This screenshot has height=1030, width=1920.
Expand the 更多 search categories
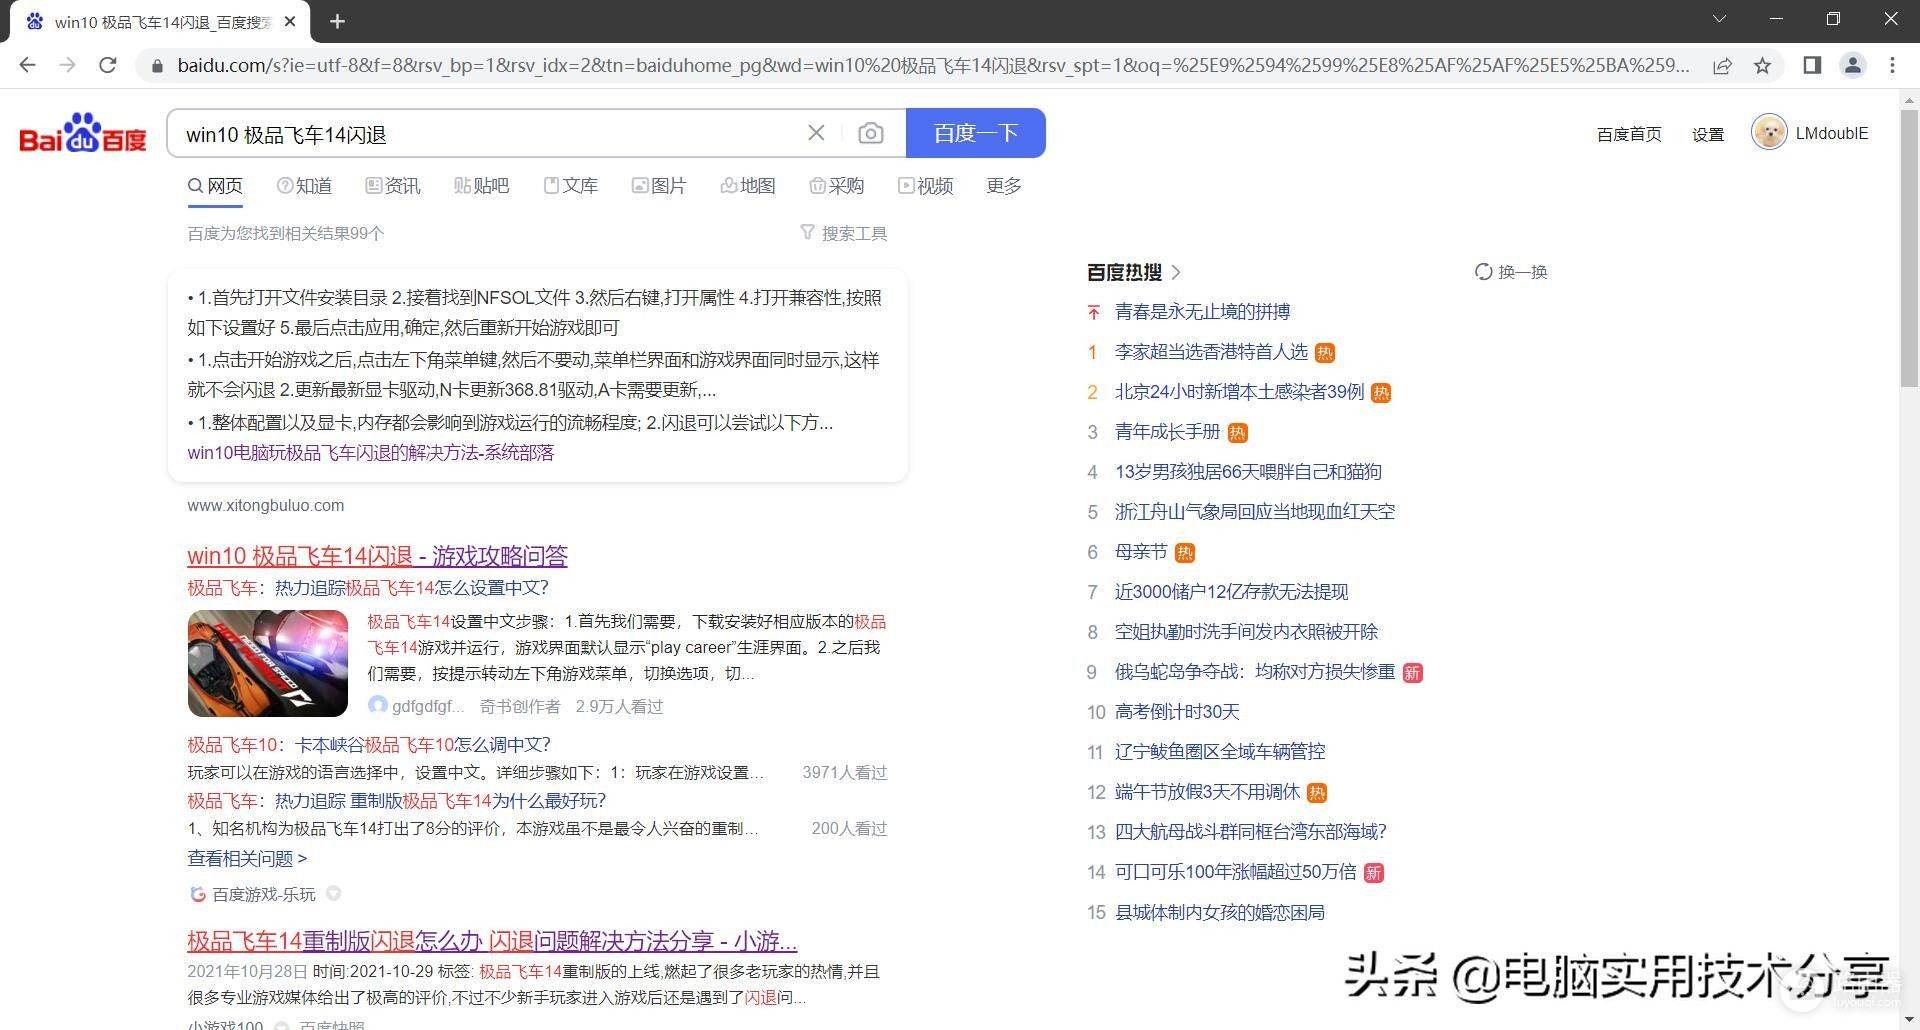point(1003,186)
